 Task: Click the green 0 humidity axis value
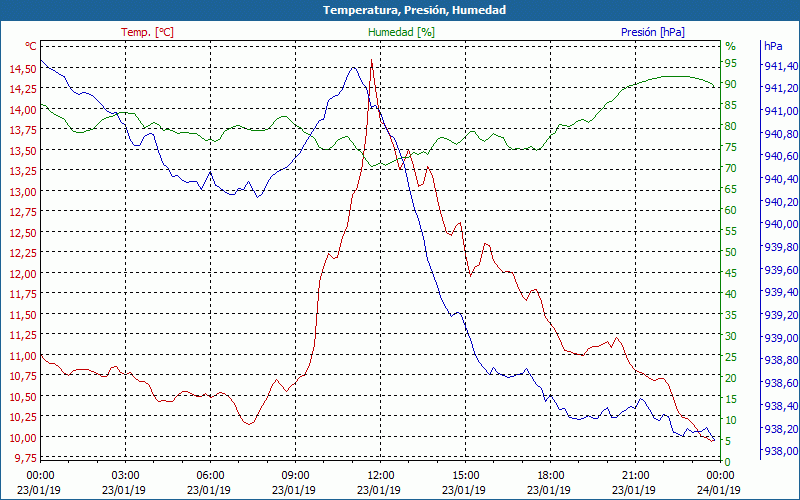[728, 462]
